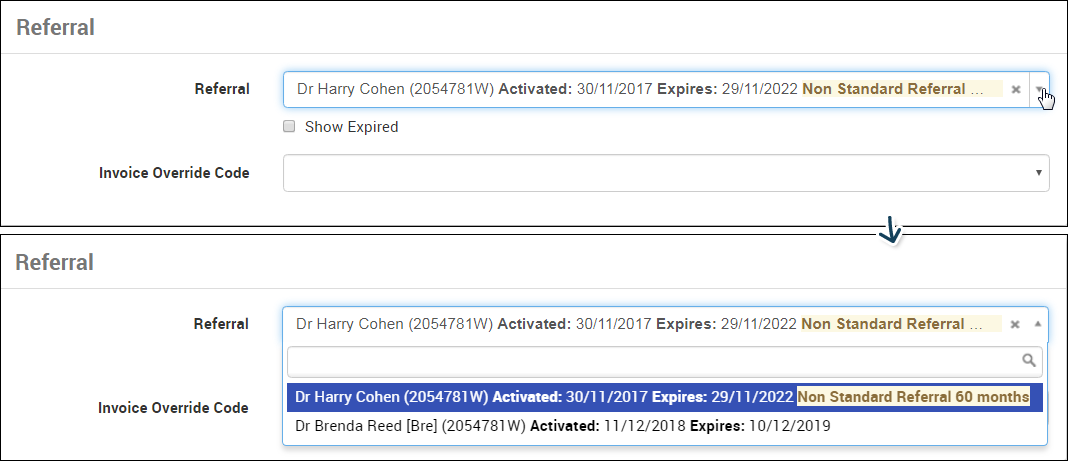The height and width of the screenshot is (461, 1068).
Task: Click the Referral label beside the Show Expired checkbox
Action: [222, 89]
